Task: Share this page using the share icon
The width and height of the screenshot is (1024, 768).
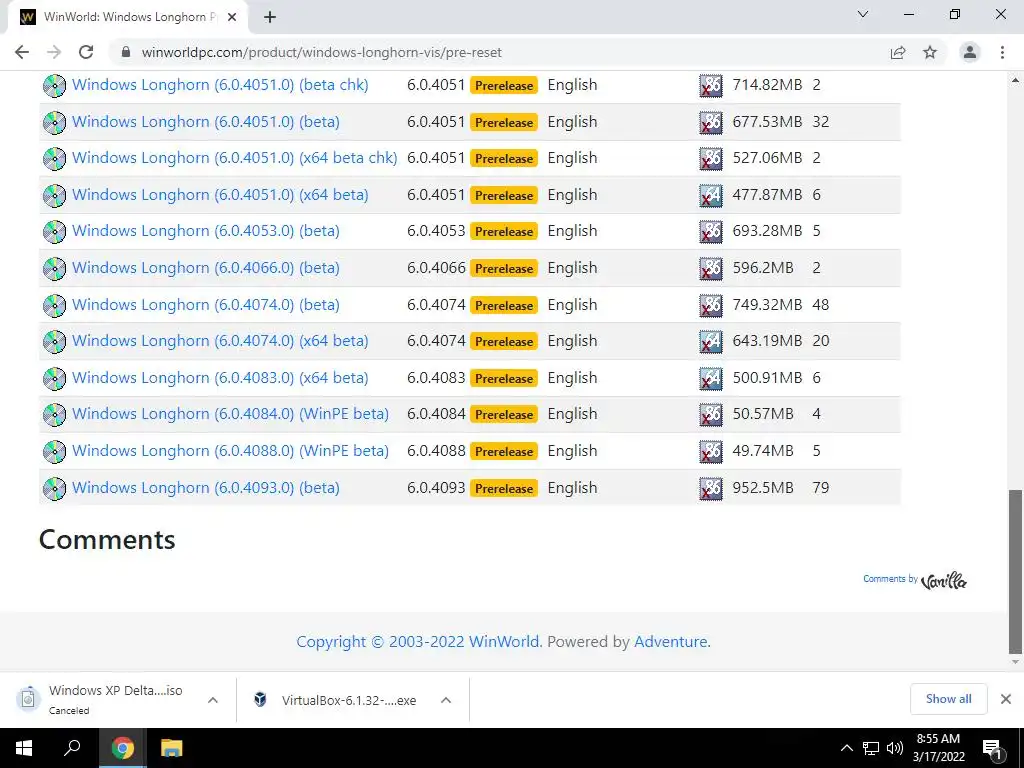Action: (898, 52)
